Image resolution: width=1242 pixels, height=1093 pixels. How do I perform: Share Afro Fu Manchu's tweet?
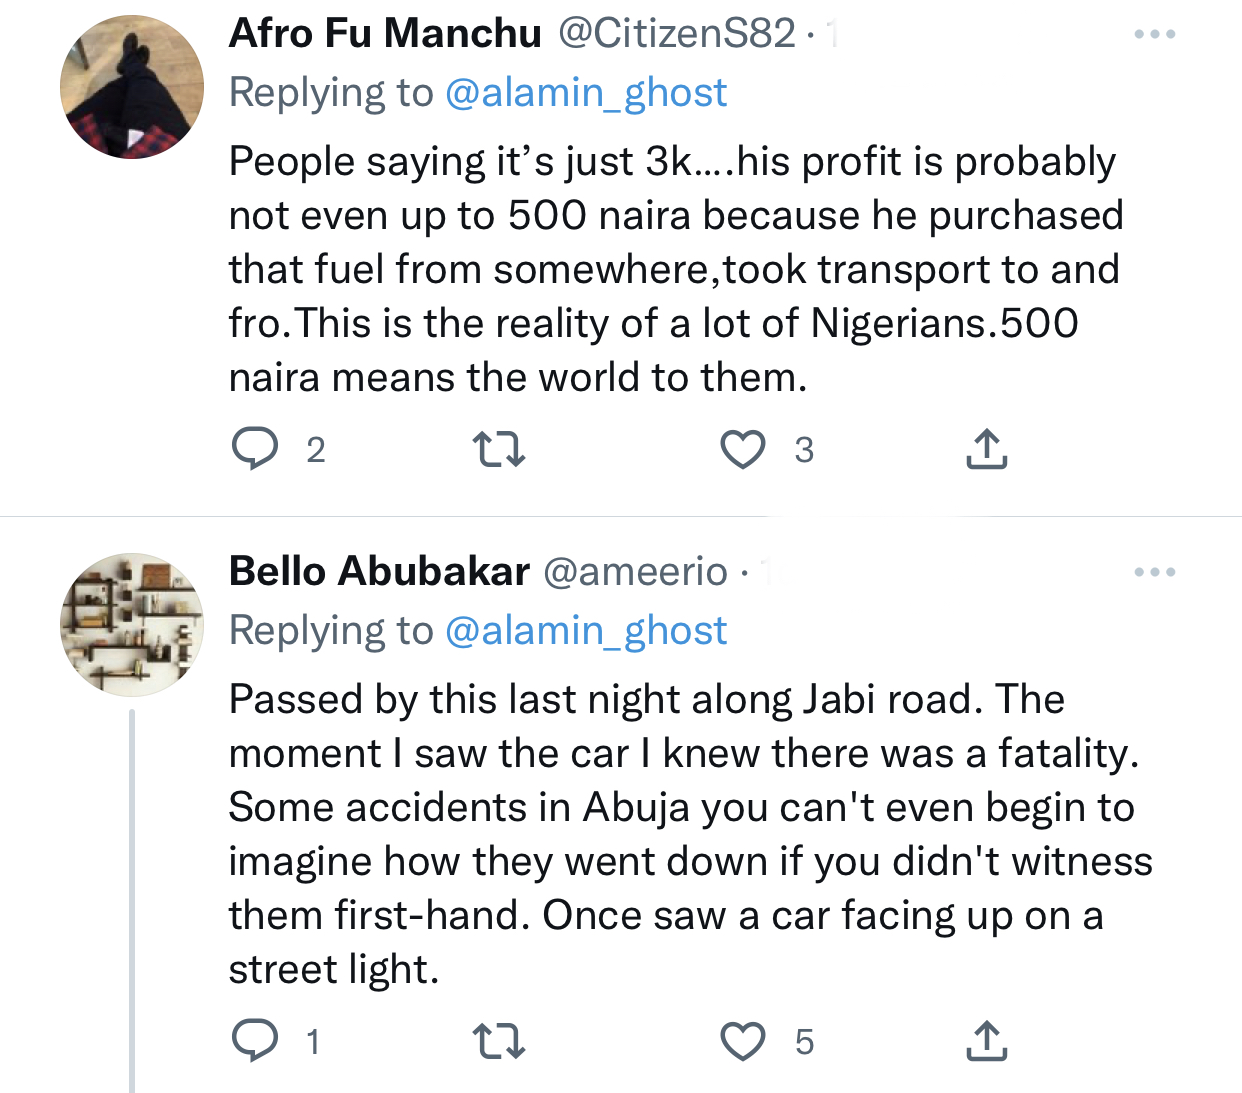(987, 449)
